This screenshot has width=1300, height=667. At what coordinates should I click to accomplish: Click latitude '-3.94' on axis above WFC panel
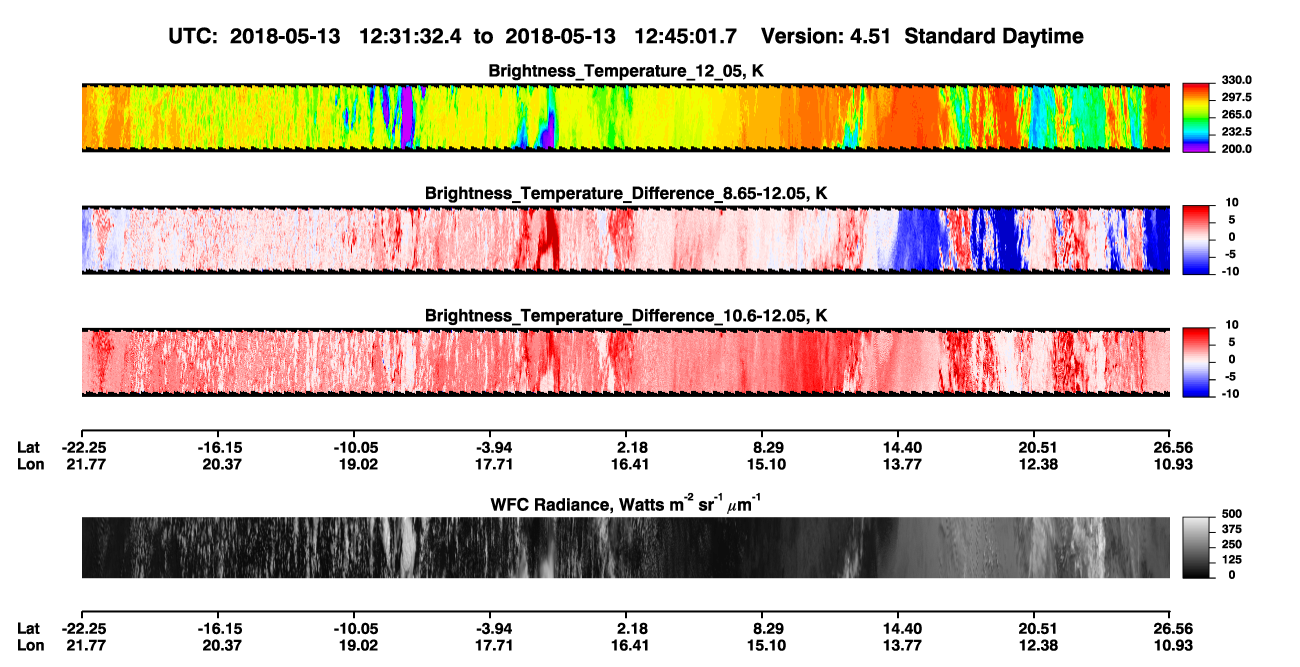[492, 447]
